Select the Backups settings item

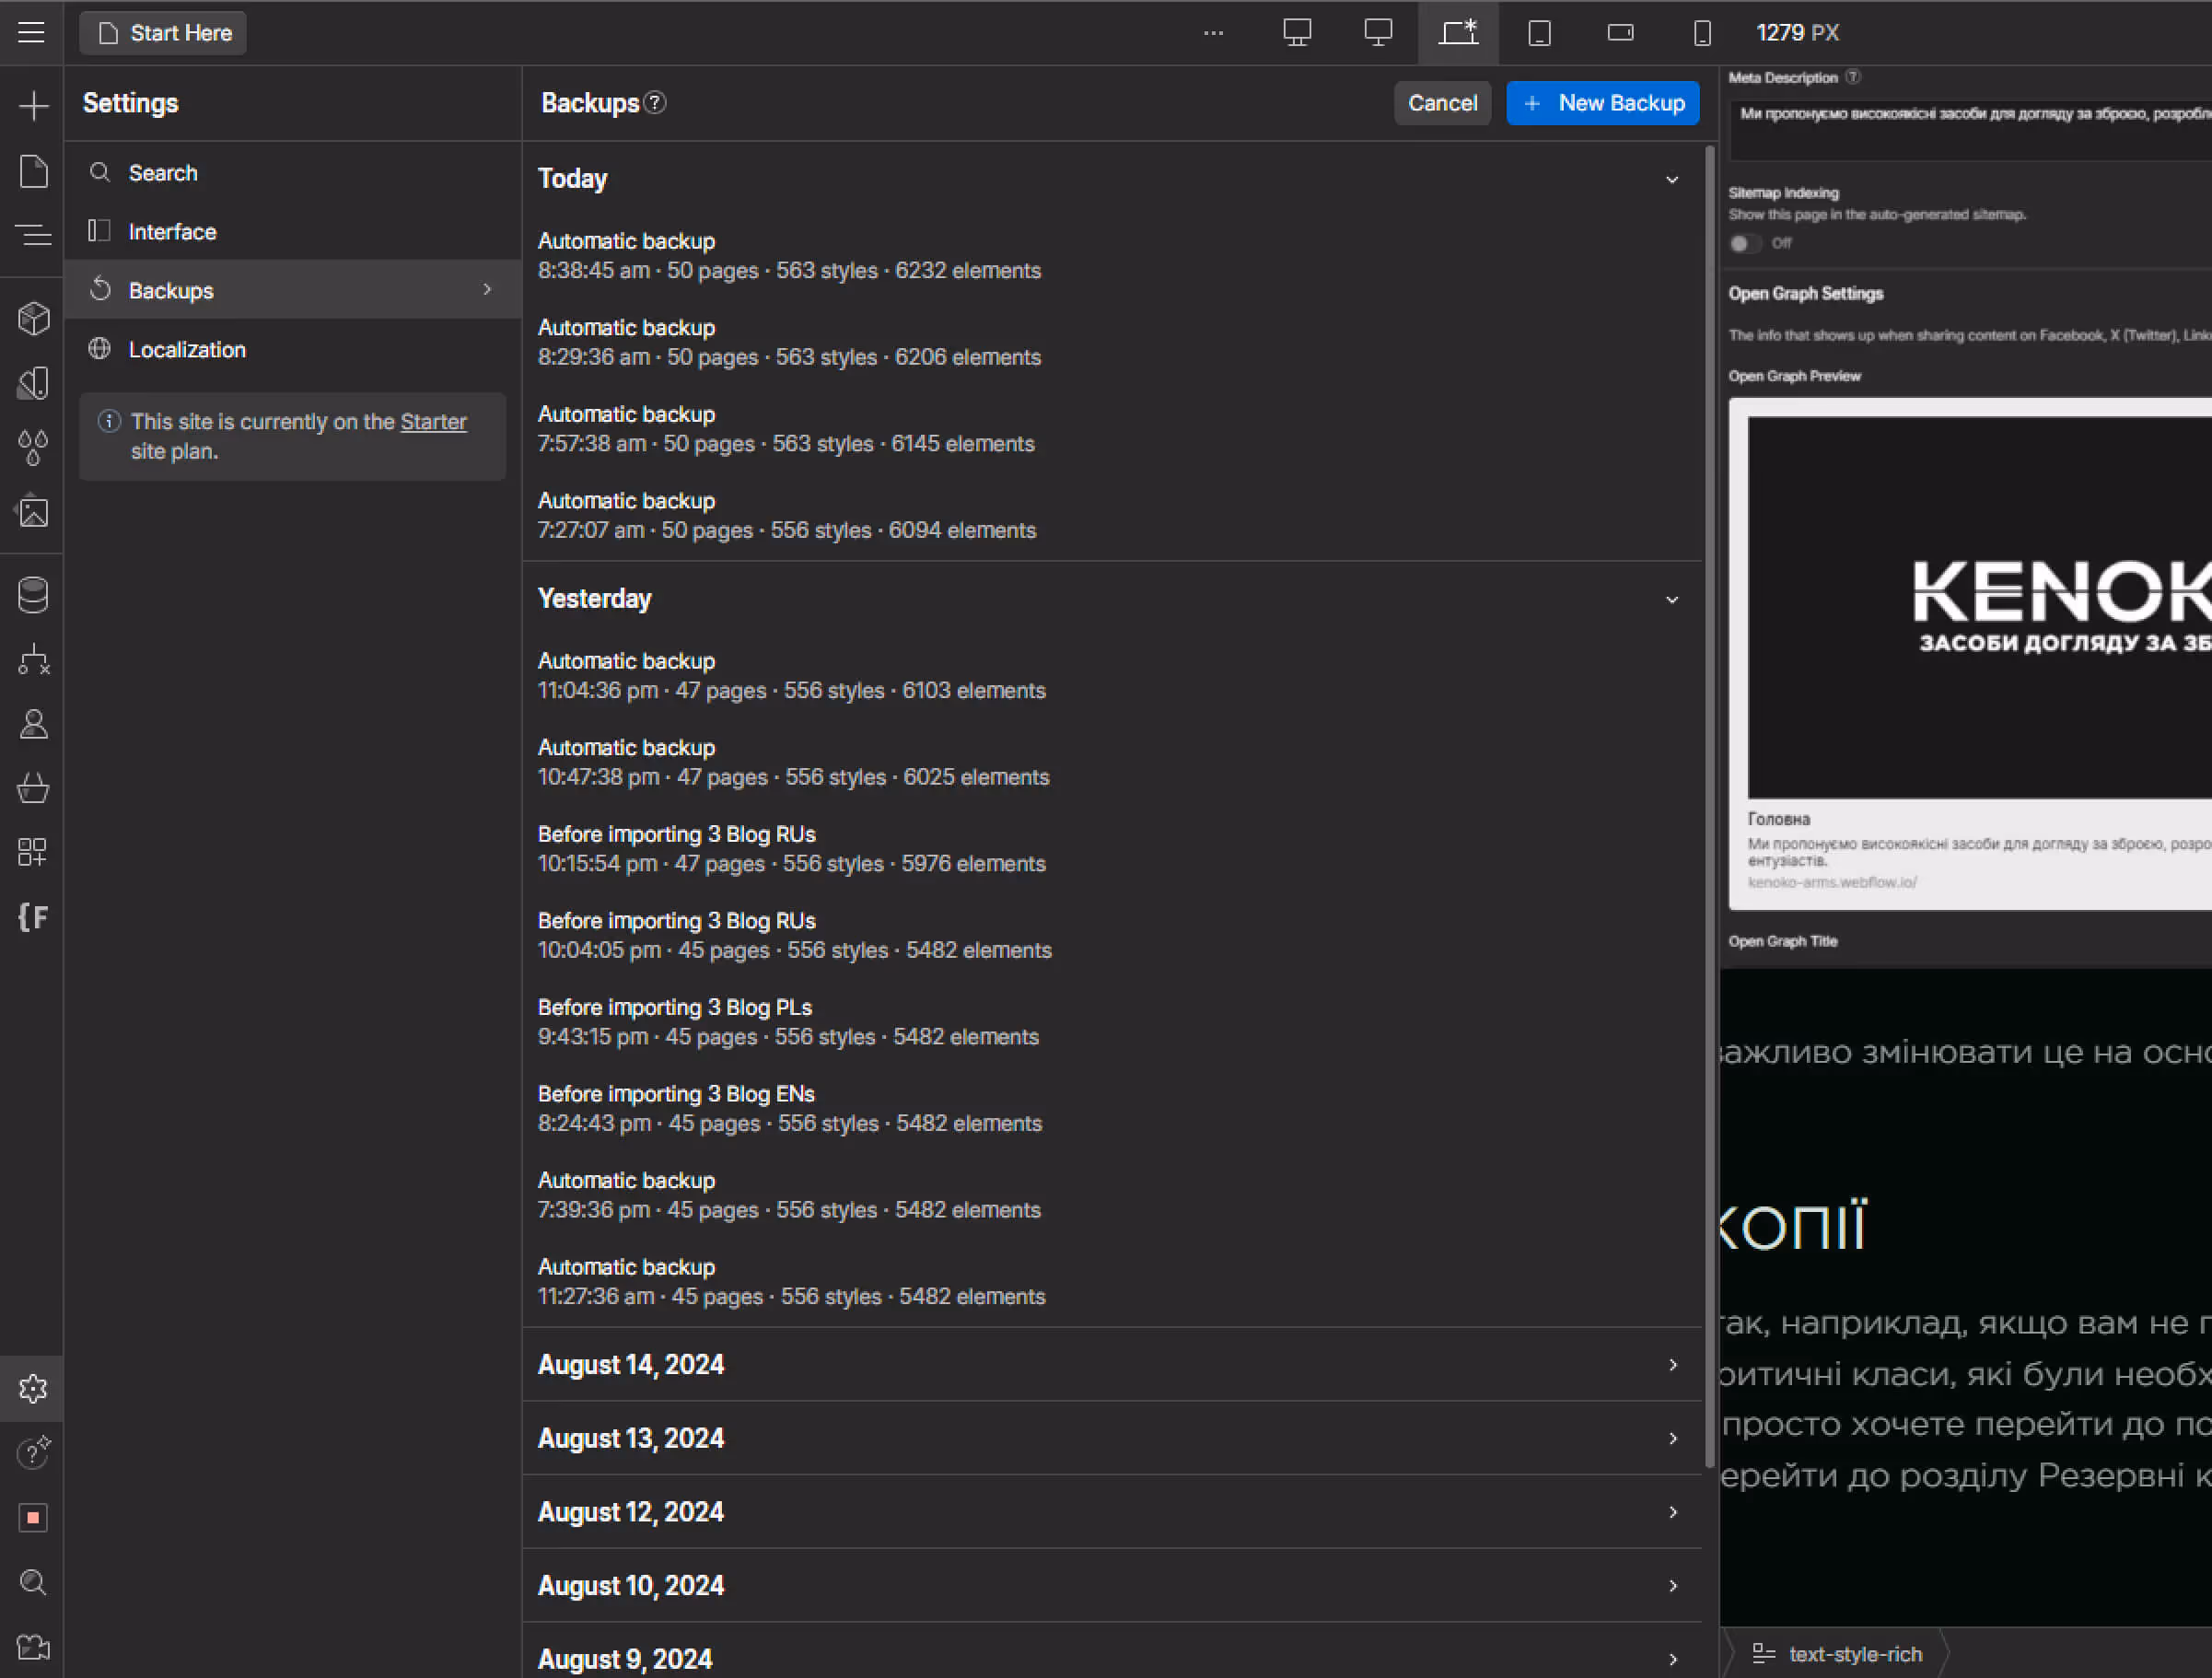pos(293,290)
